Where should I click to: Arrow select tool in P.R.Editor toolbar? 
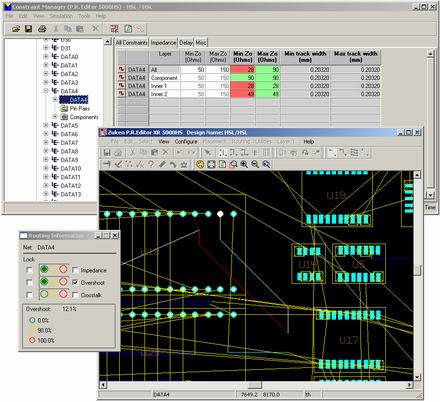[207, 153]
